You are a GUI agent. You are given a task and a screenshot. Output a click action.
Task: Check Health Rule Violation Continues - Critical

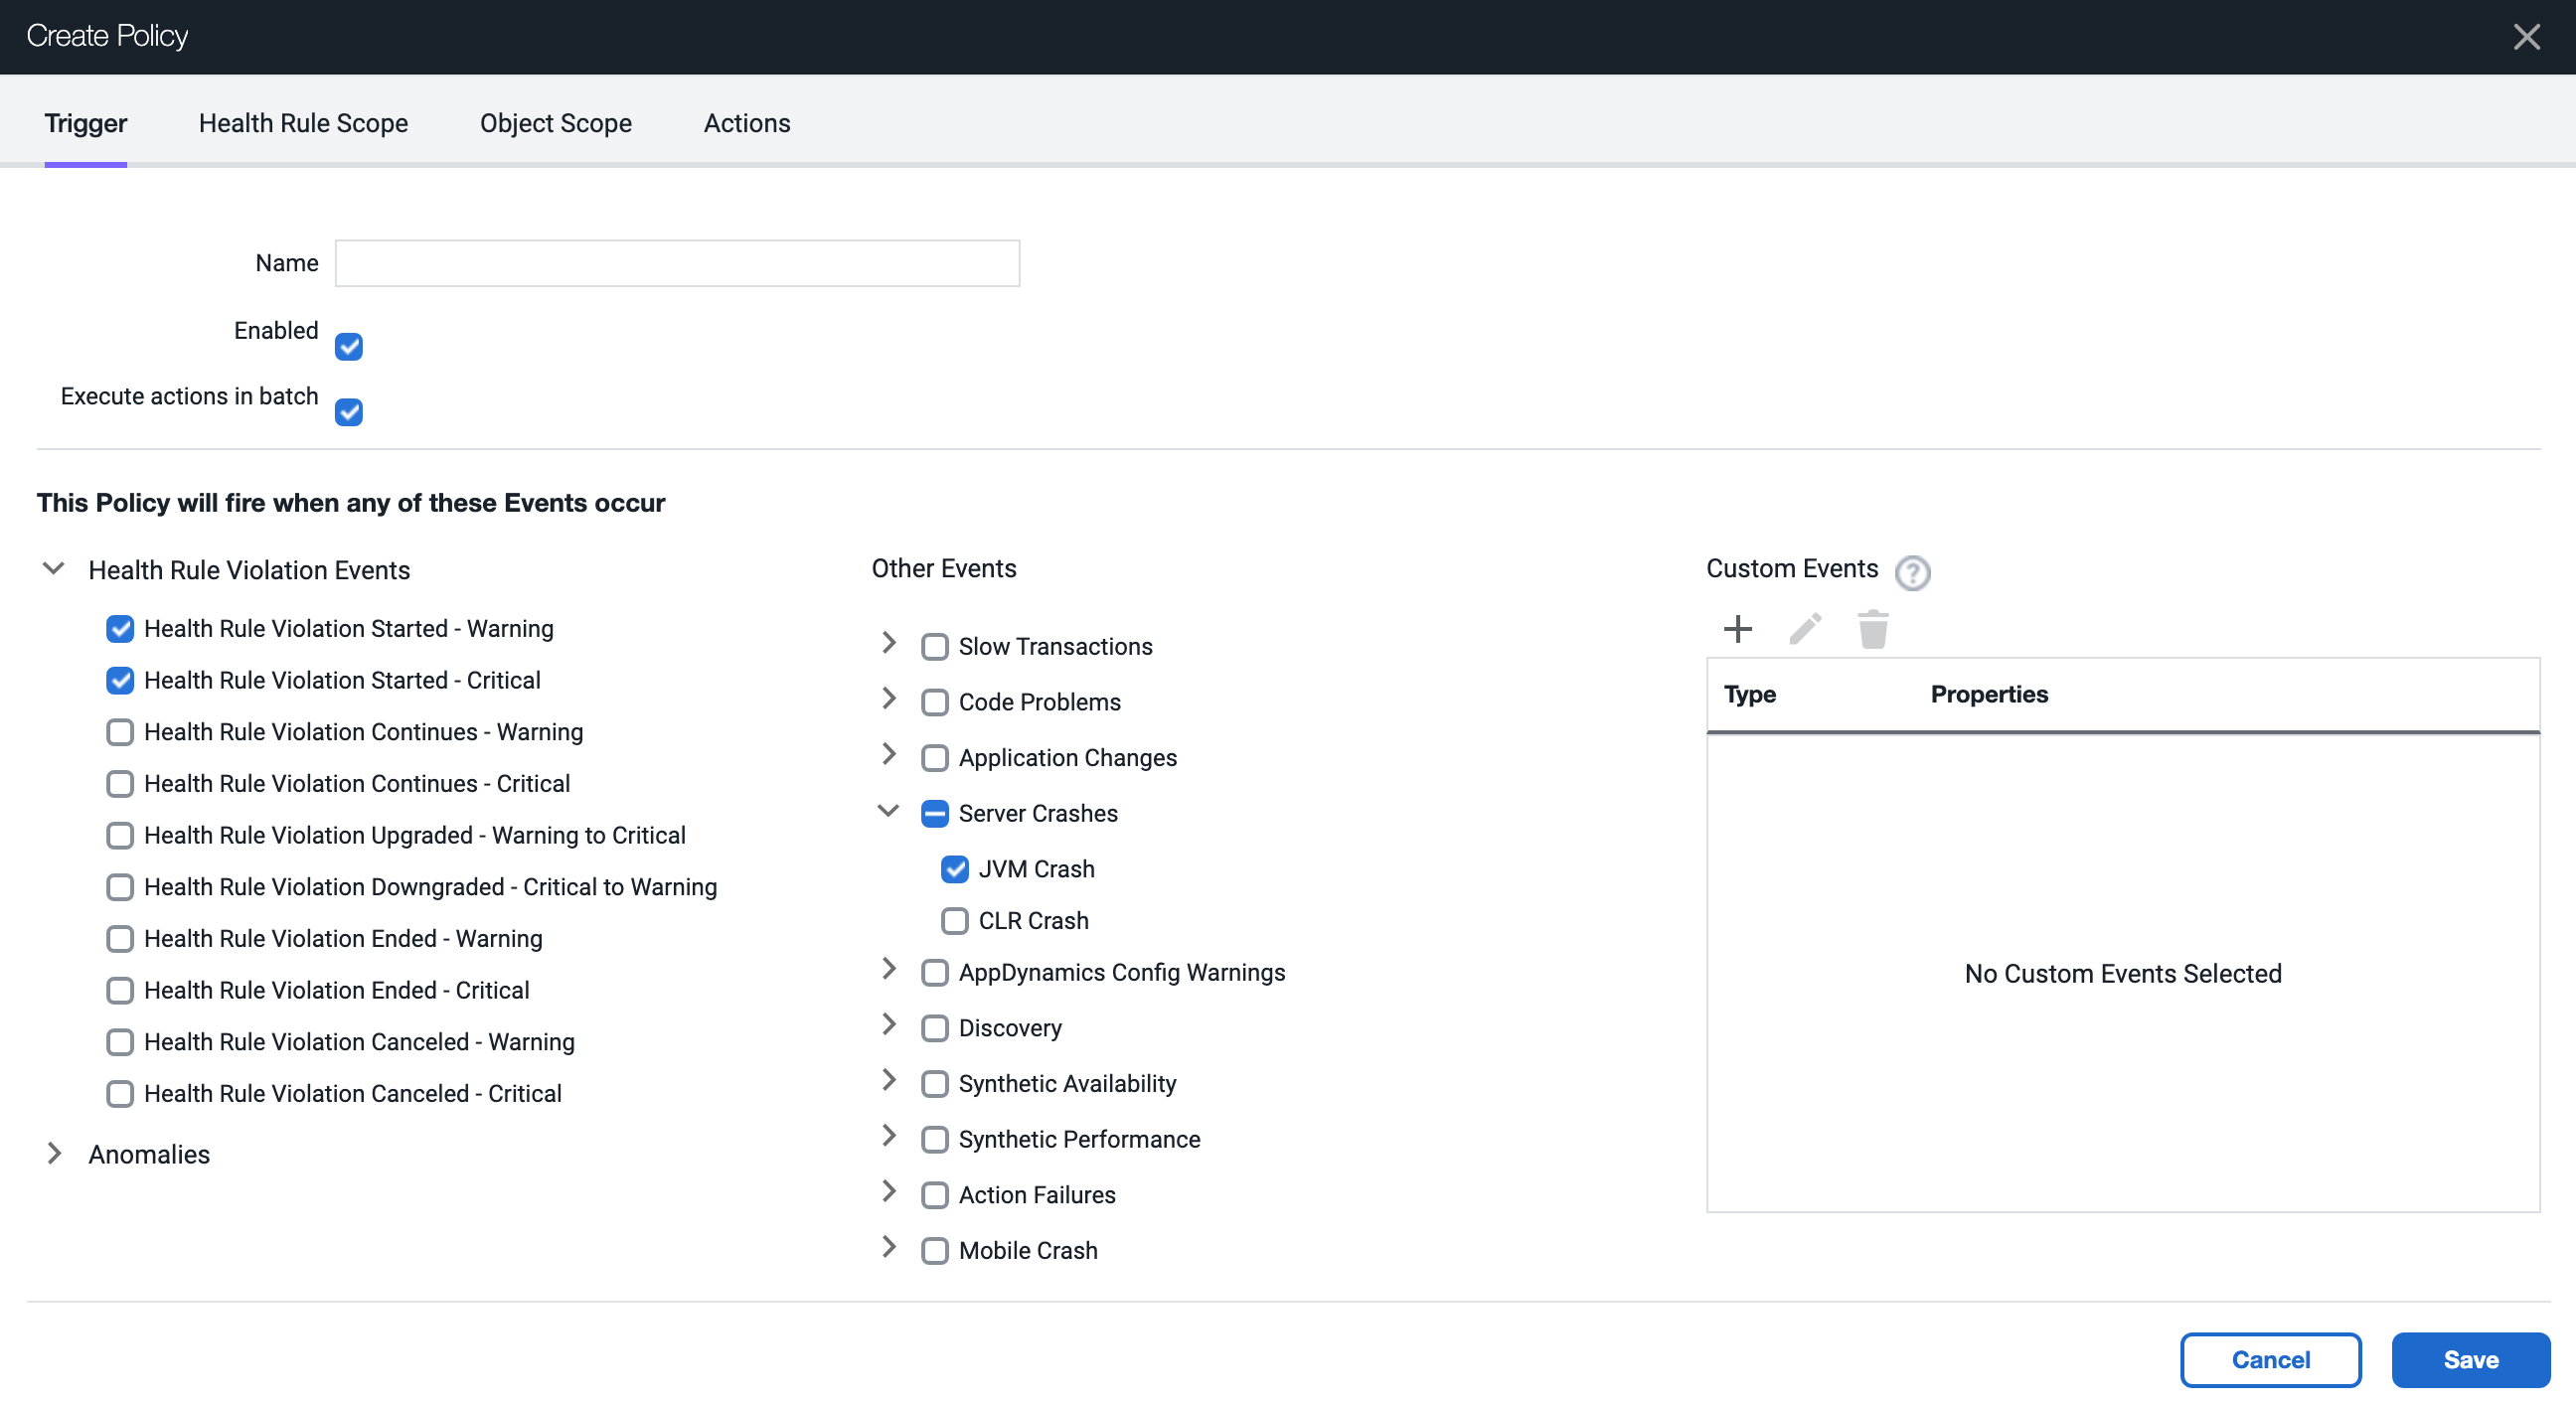click(120, 784)
